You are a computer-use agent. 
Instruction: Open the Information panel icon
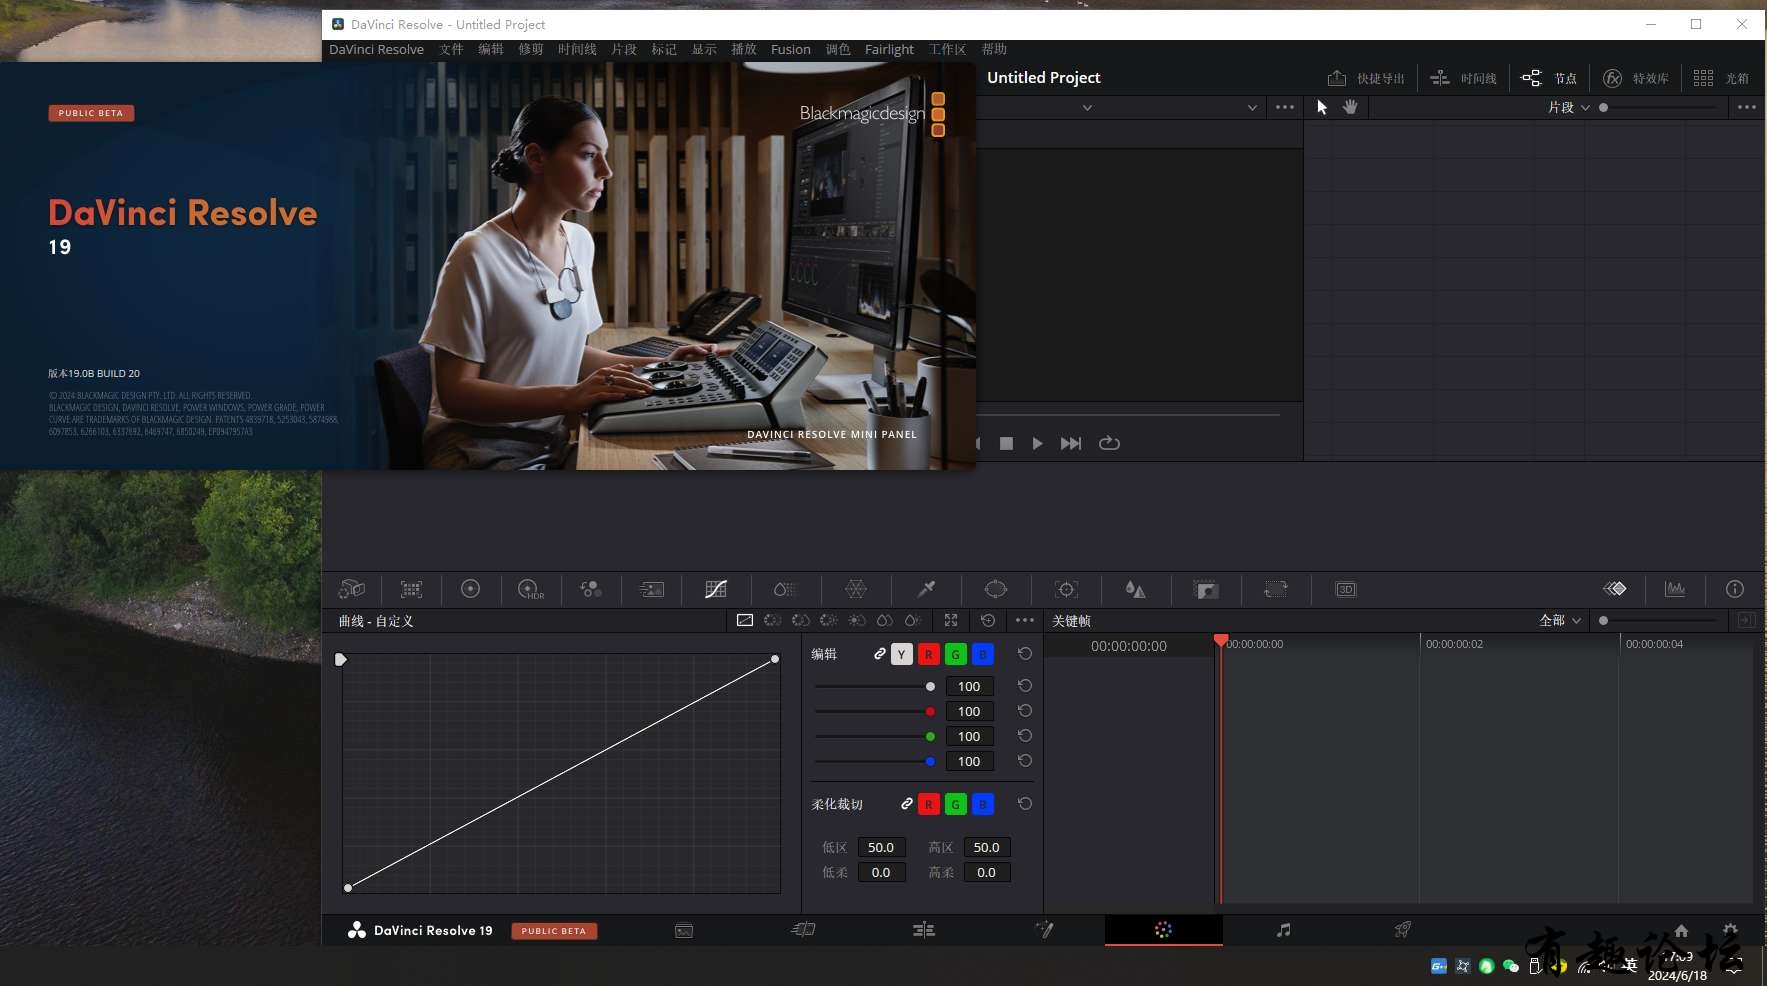[x=1735, y=589]
